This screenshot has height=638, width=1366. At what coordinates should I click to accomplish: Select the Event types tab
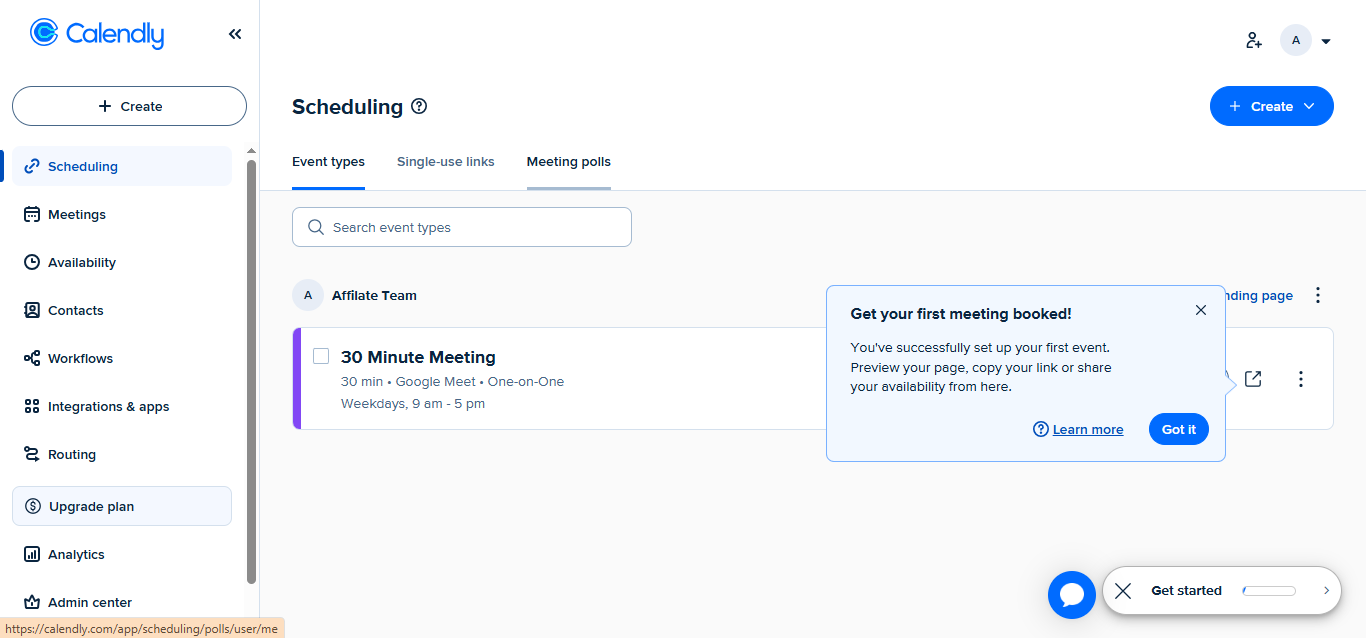[x=328, y=162]
